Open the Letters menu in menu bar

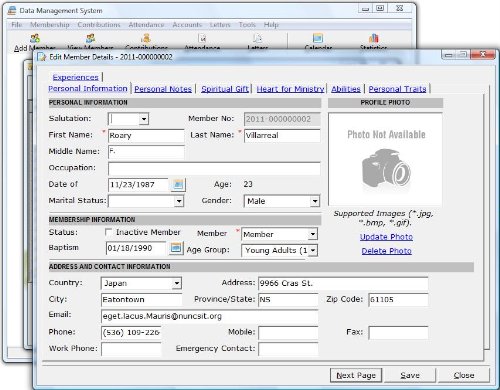click(x=220, y=25)
